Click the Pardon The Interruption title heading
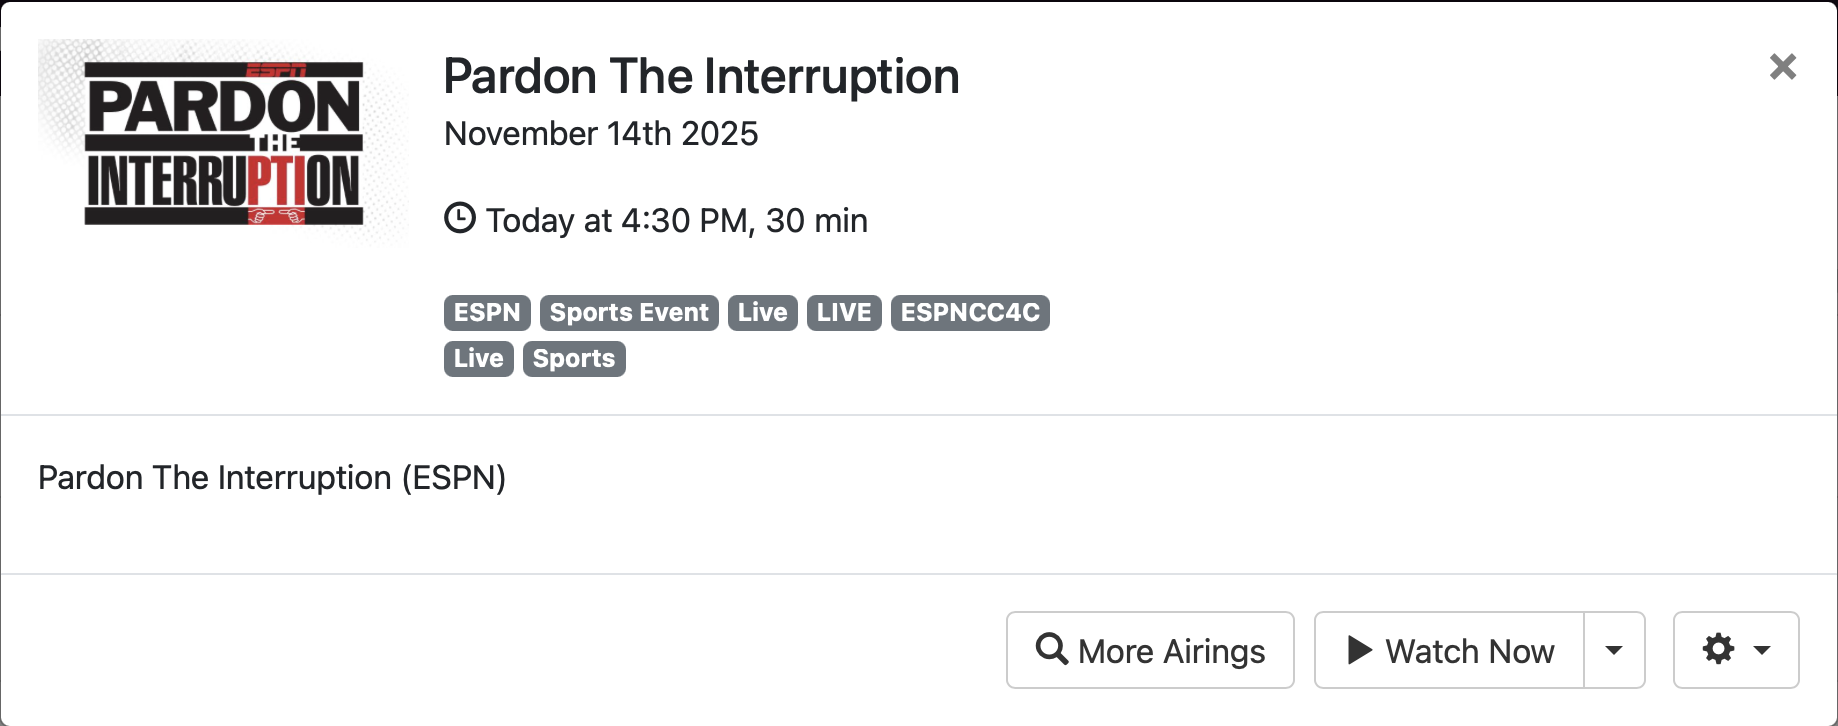 [x=701, y=77]
